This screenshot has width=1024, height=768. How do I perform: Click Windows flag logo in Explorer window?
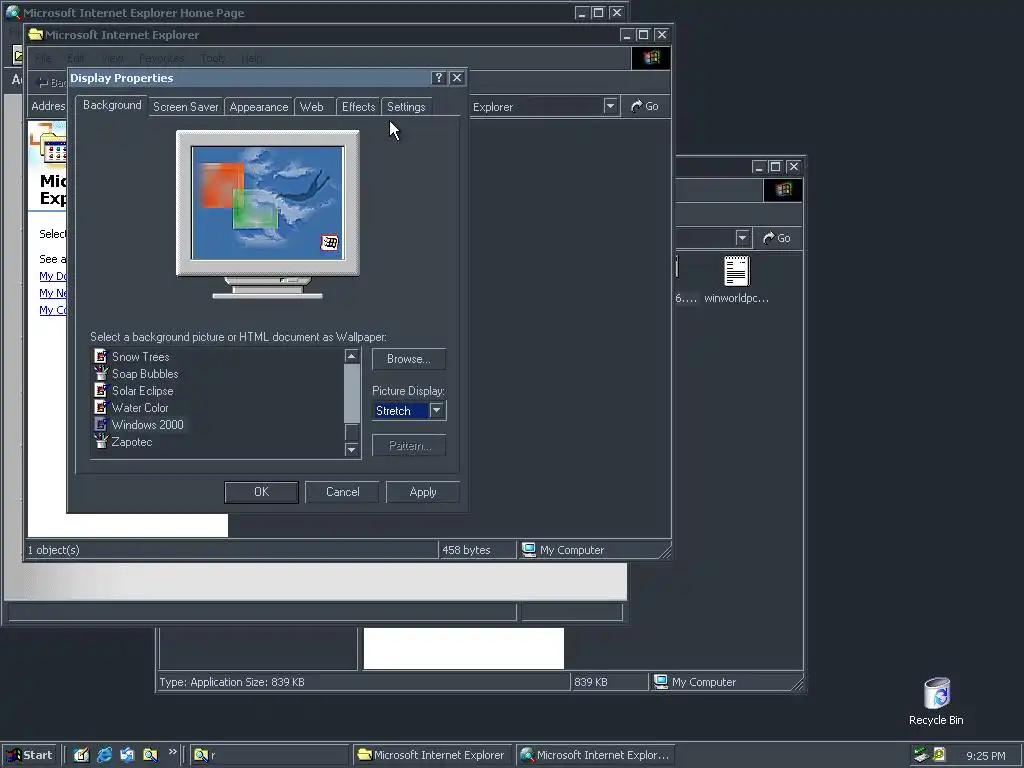[651, 57]
